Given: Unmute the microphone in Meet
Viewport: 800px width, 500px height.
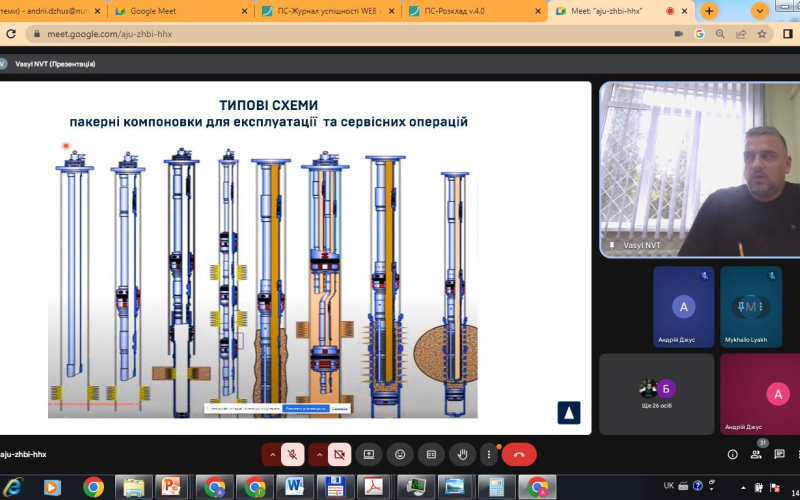Looking at the screenshot, I should tap(293, 454).
